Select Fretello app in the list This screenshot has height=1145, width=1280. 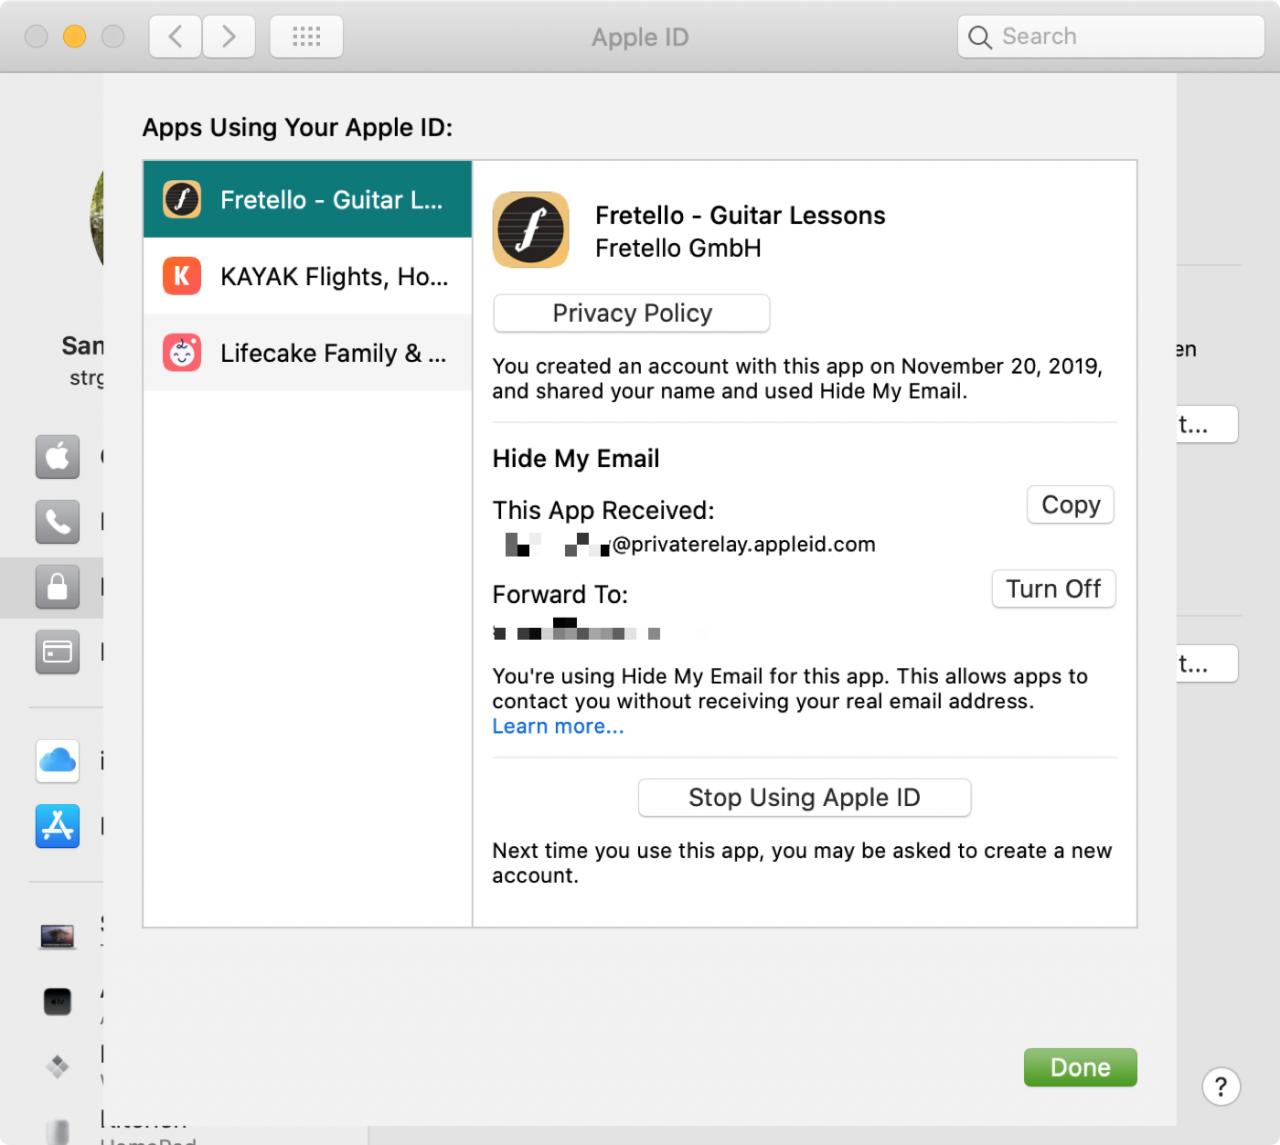pyautogui.click(x=307, y=200)
